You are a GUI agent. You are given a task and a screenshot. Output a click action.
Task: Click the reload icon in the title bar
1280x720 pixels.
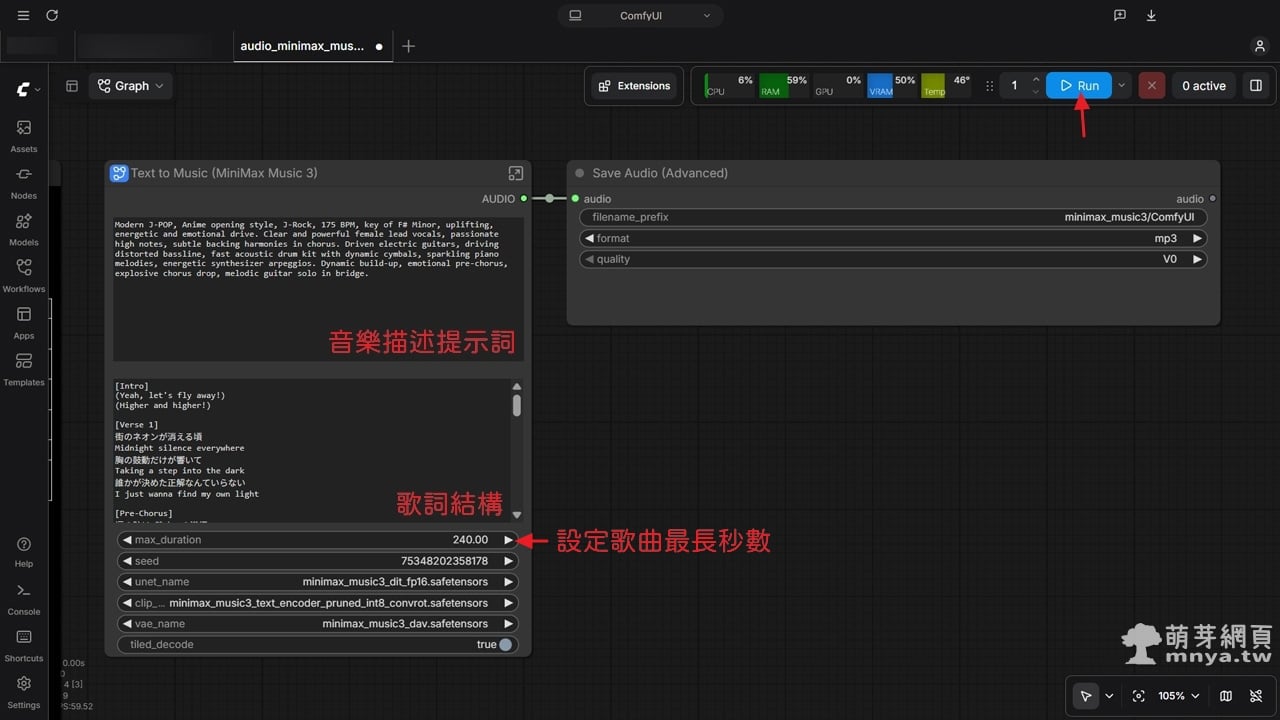coord(52,16)
